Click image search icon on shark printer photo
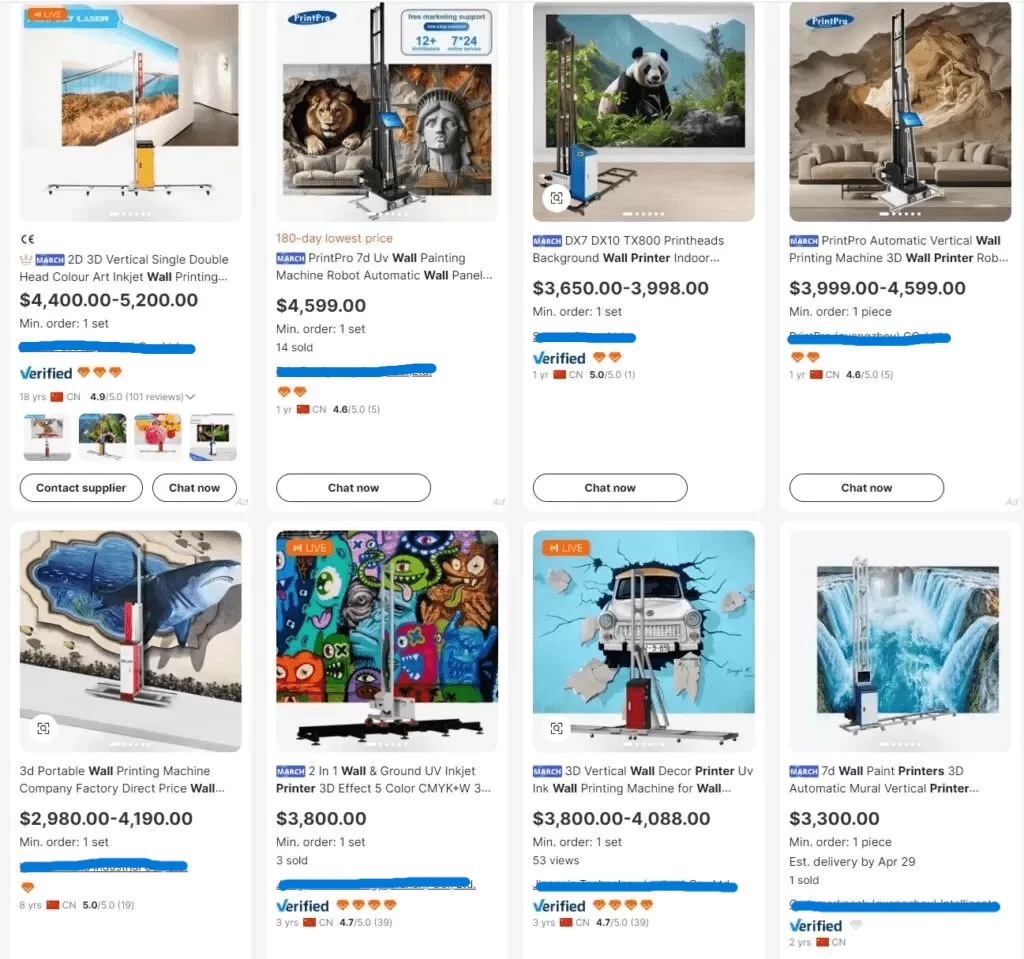Viewport: 1024px width, 959px height. coord(43,728)
